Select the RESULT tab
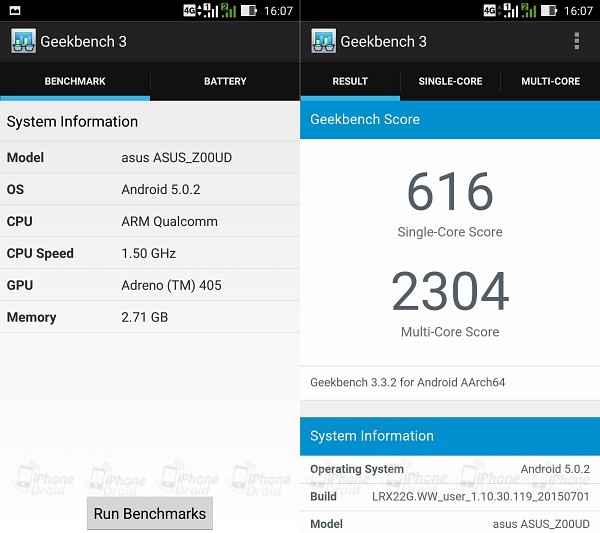This screenshot has height=533, width=600. pos(350,81)
